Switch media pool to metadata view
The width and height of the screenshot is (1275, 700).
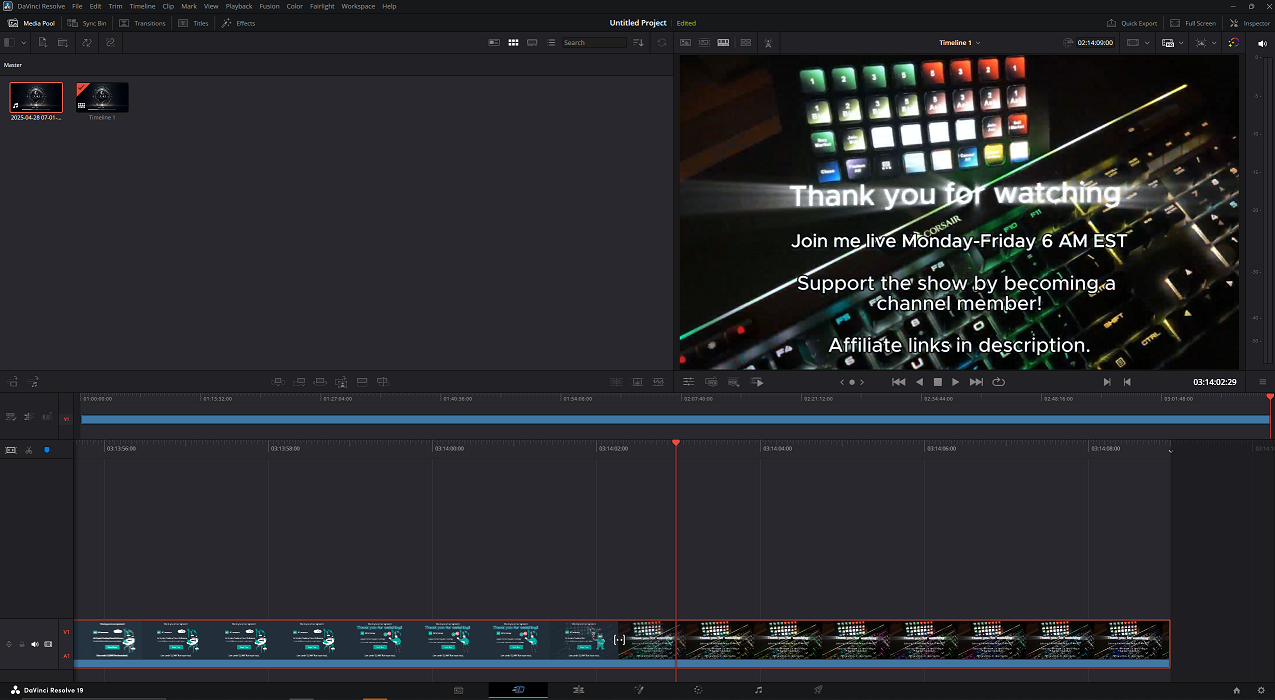tap(494, 42)
